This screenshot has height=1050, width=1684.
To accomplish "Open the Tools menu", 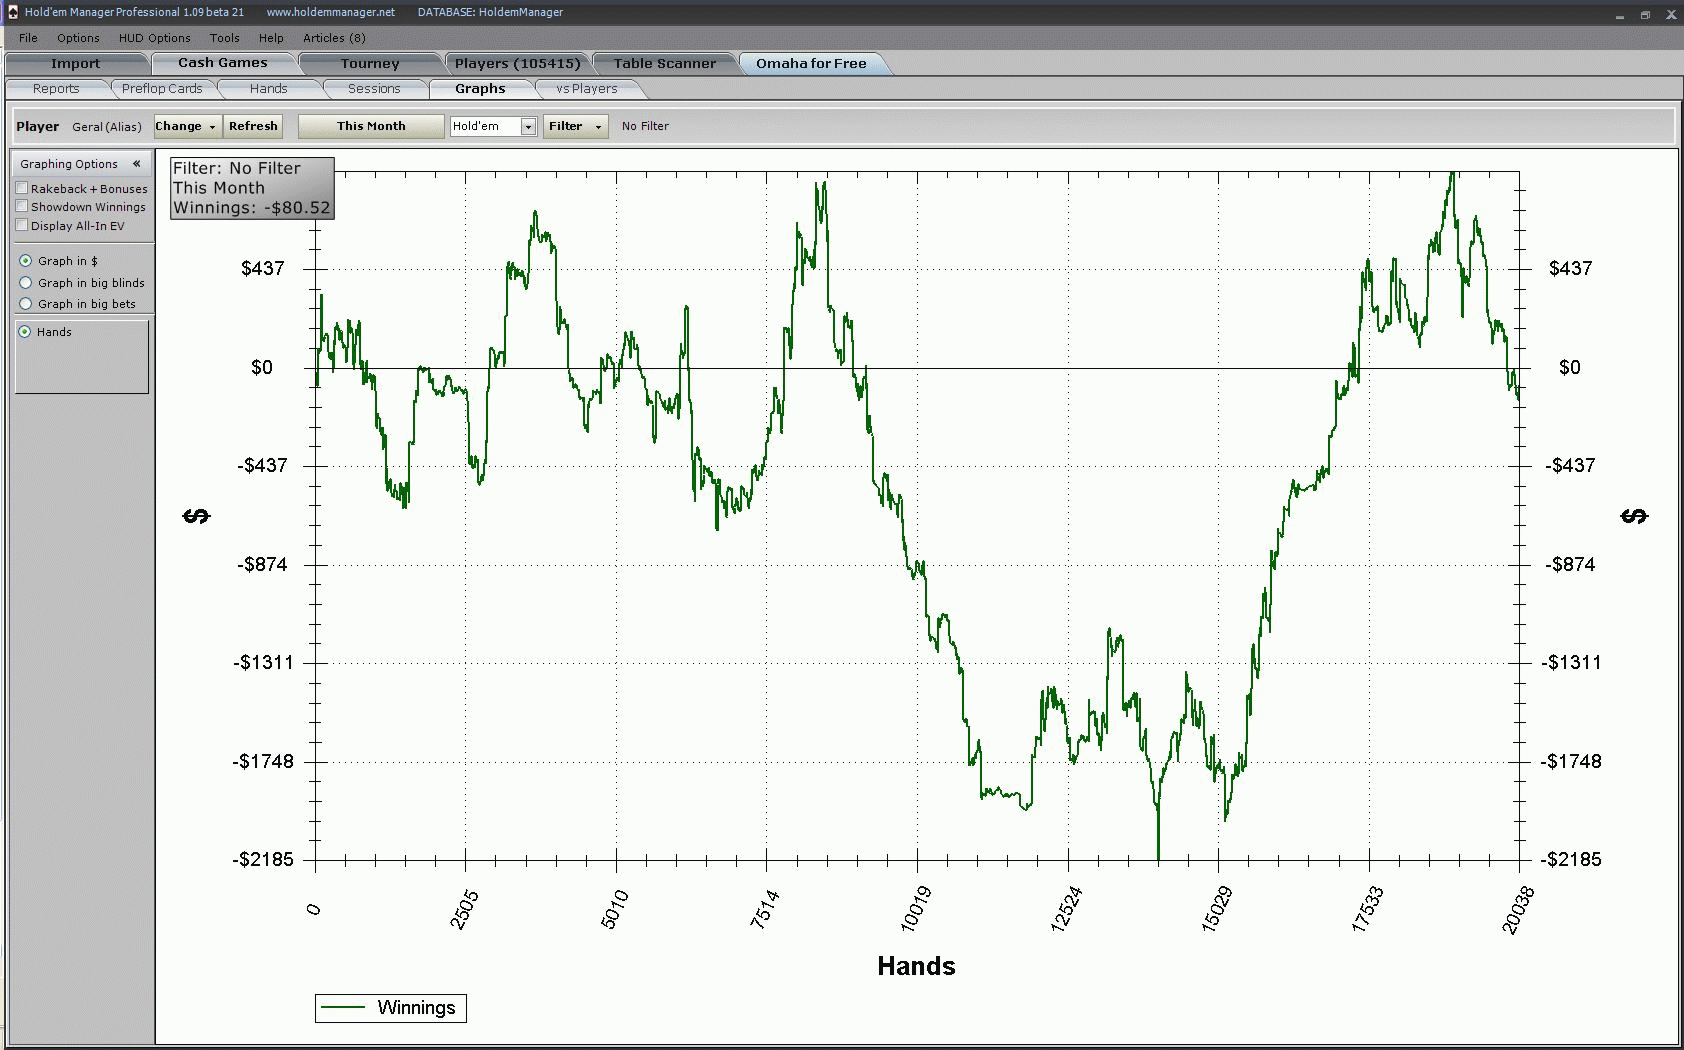I will (224, 38).
